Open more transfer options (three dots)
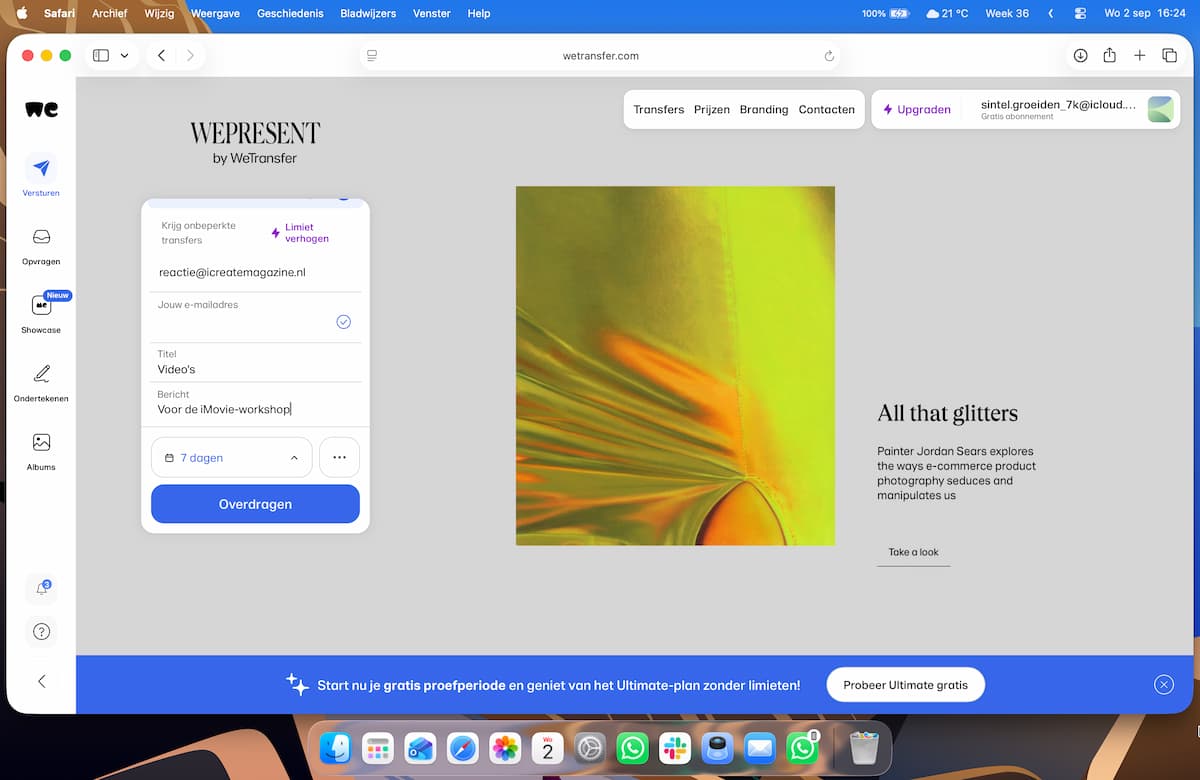This screenshot has width=1200, height=780. (x=339, y=457)
